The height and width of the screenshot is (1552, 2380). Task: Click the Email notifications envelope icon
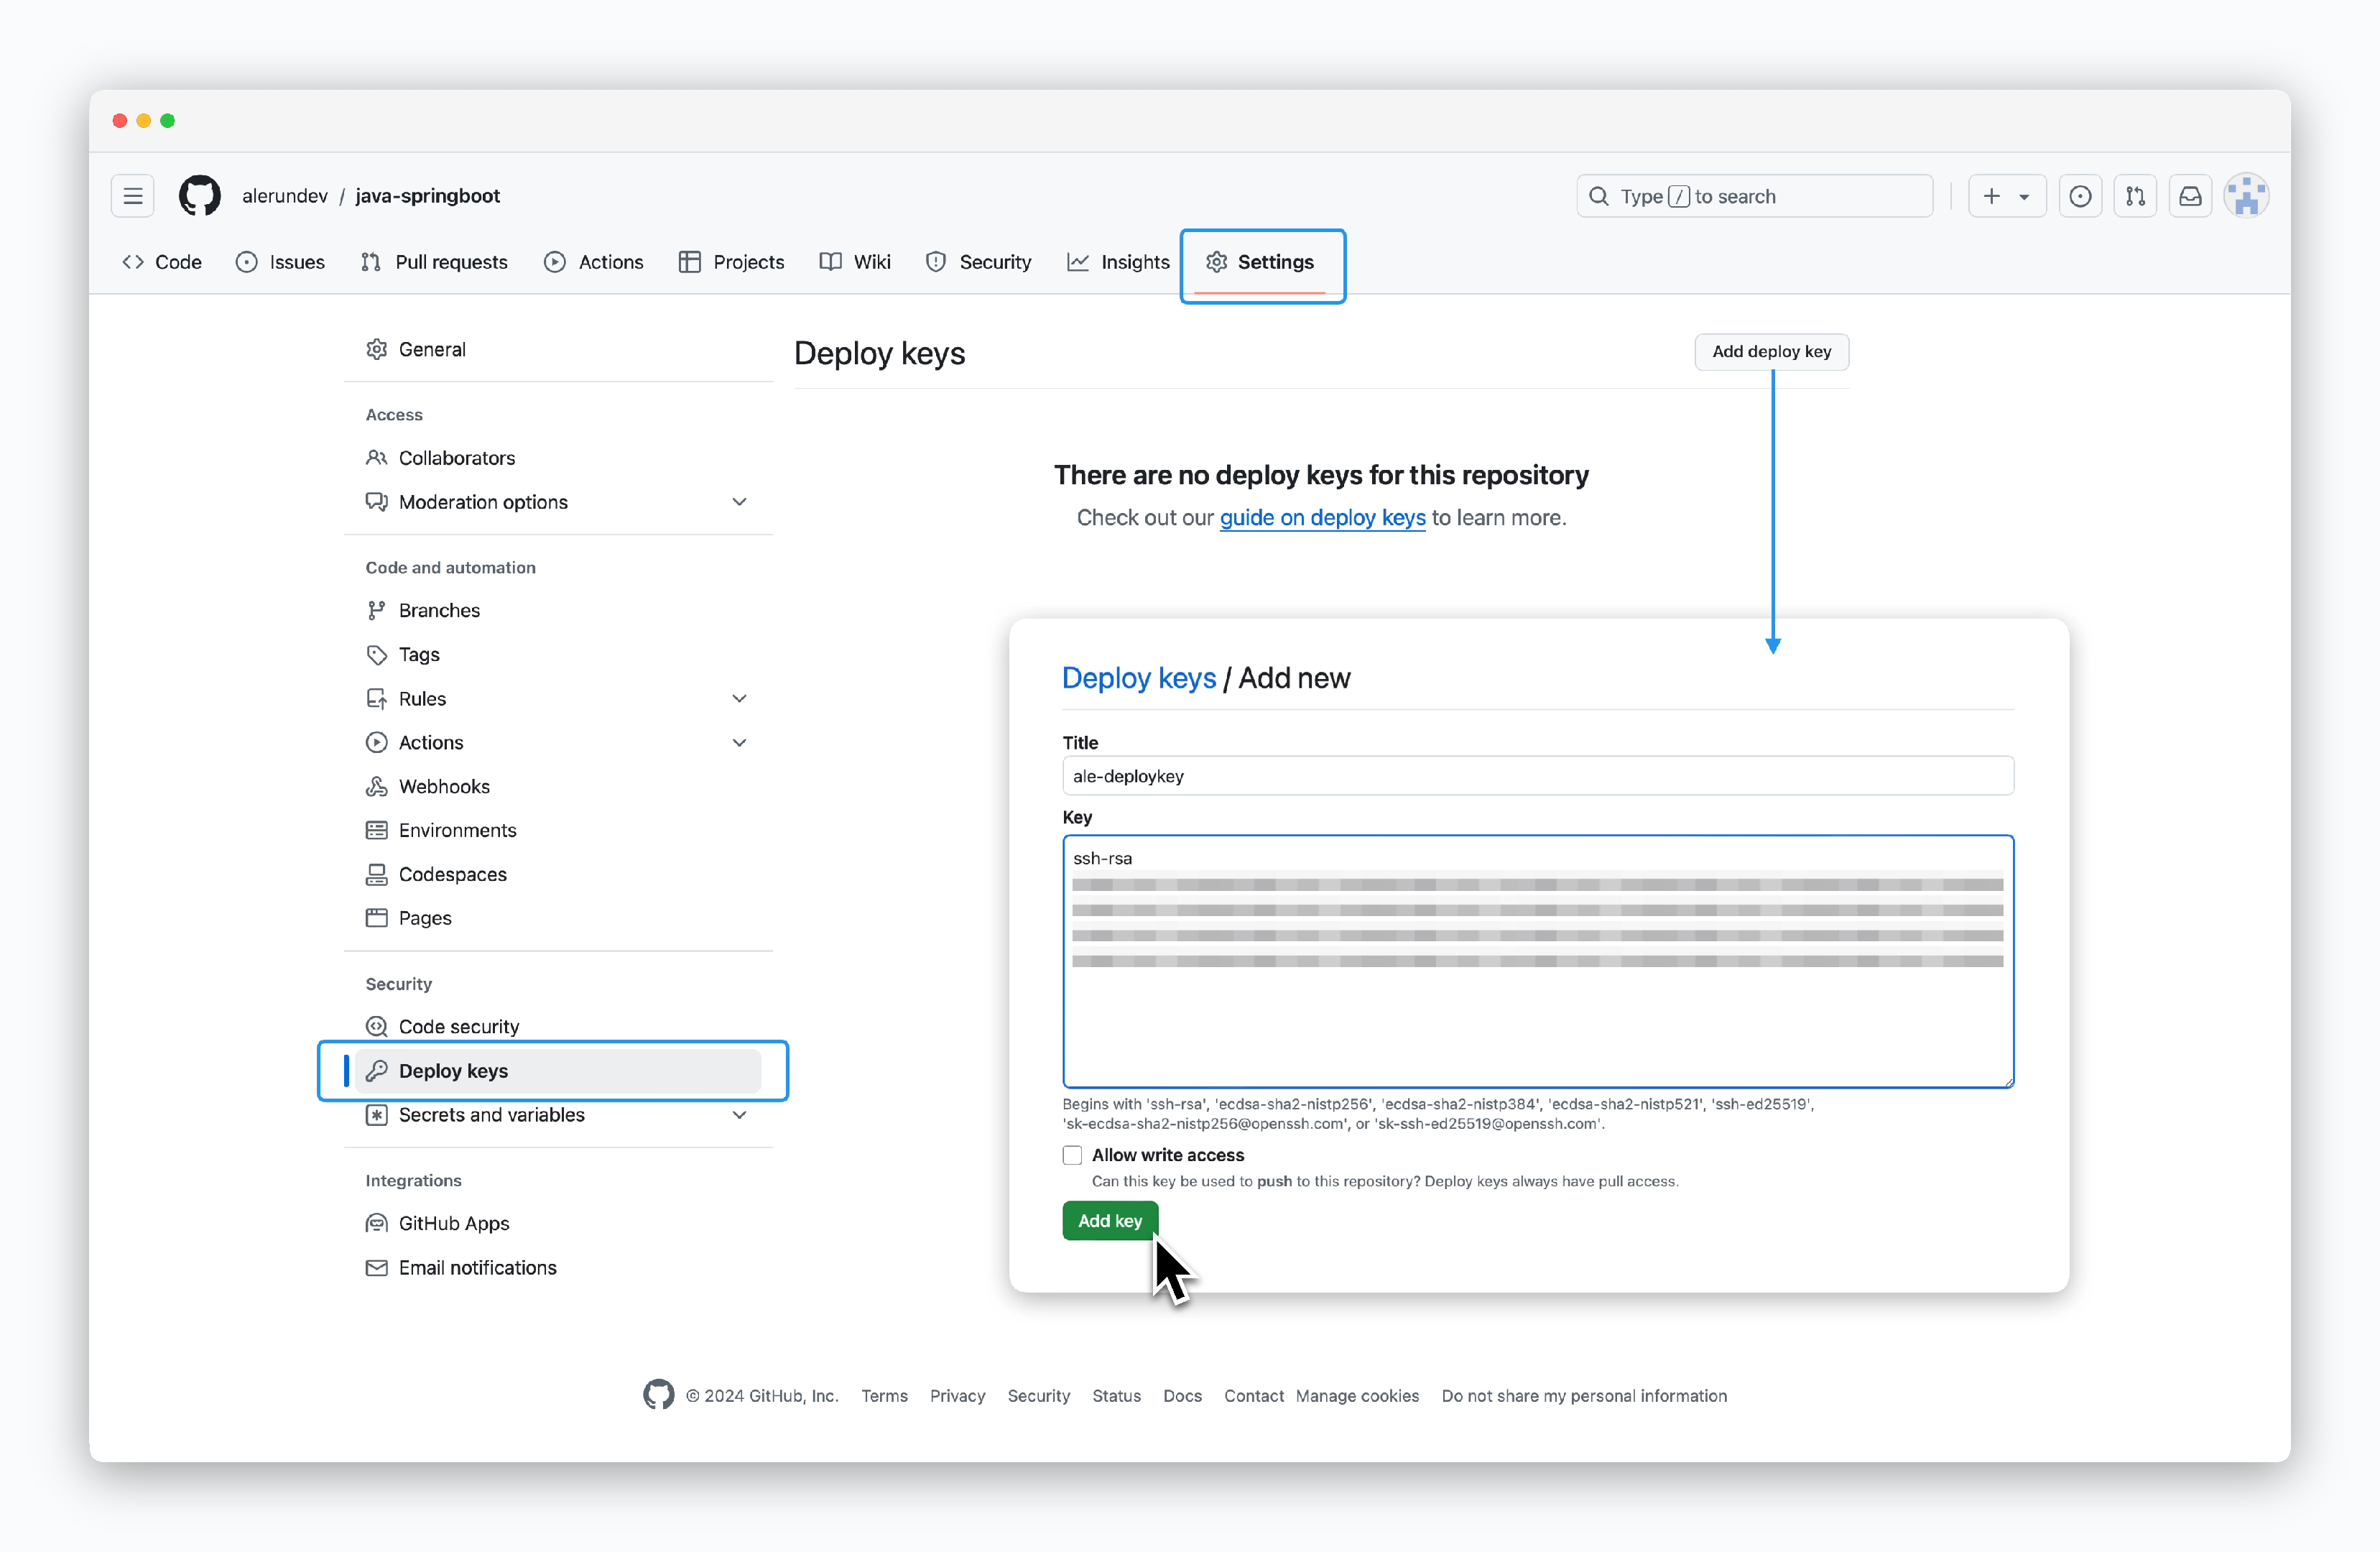pyautogui.click(x=376, y=1267)
